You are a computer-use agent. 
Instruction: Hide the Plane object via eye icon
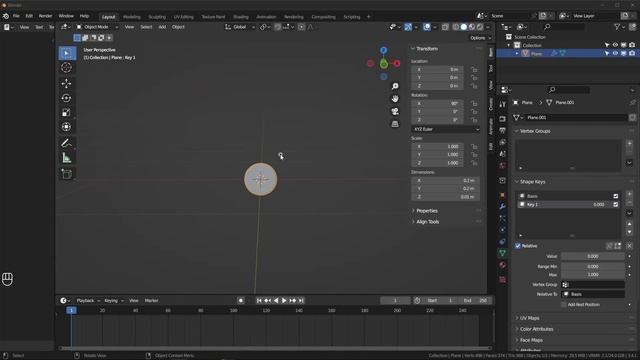point(615,53)
